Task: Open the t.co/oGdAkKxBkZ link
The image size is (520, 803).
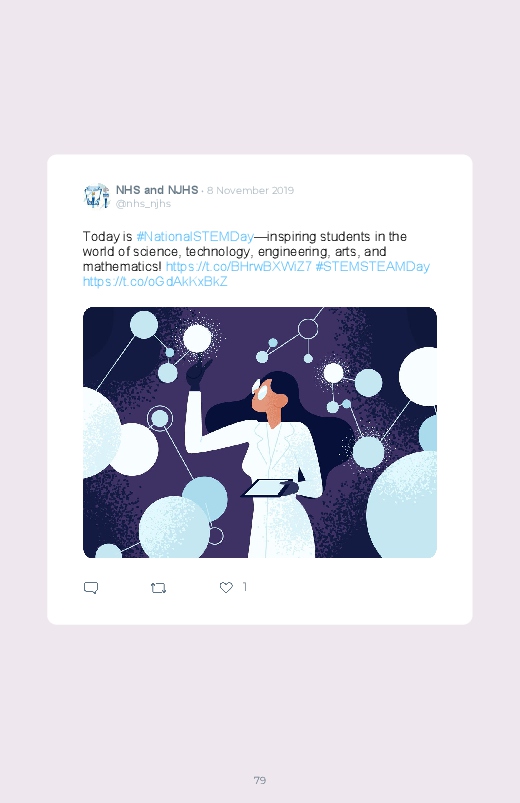Action: (155, 282)
